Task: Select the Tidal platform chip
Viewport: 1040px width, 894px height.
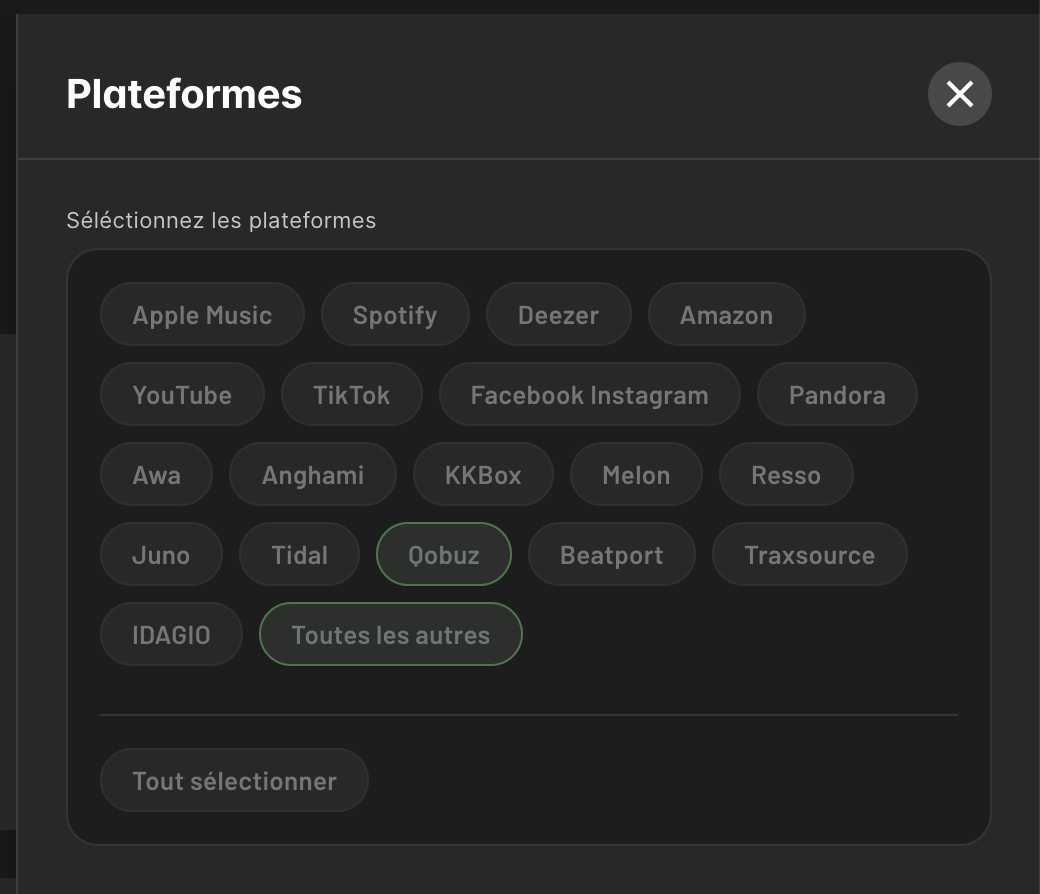Action: (x=299, y=555)
